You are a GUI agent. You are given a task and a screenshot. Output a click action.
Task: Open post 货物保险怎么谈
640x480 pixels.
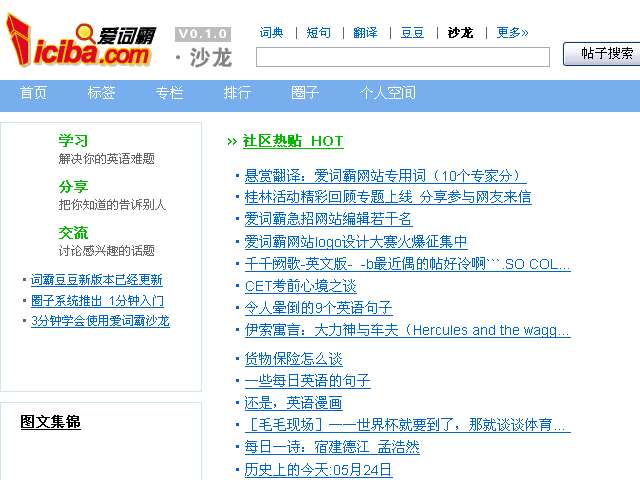(x=293, y=359)
